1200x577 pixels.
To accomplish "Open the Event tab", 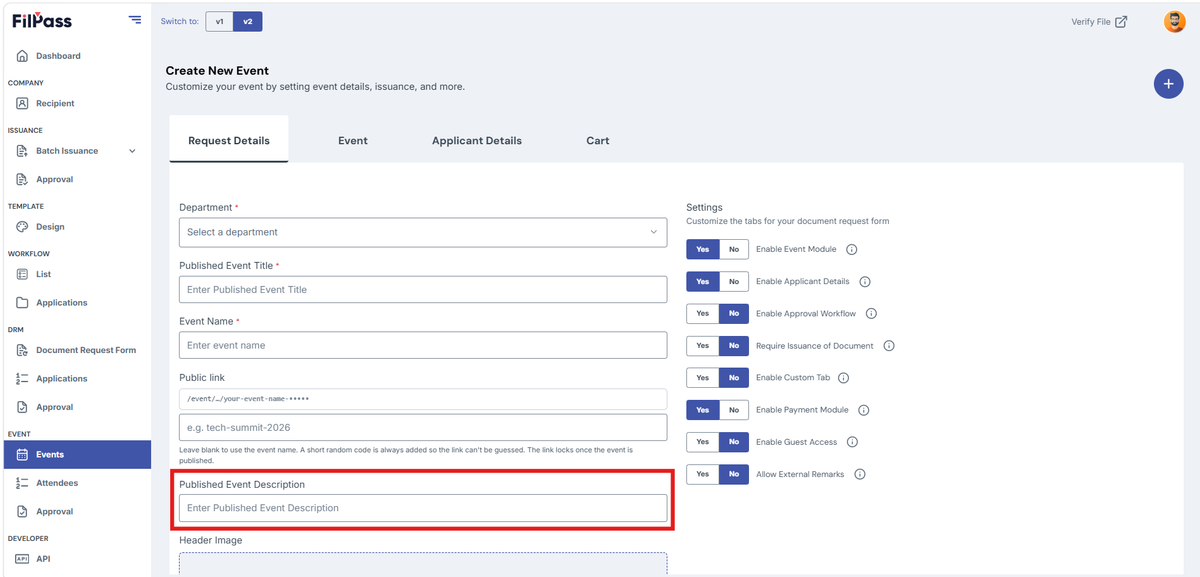I will point(353,140).
